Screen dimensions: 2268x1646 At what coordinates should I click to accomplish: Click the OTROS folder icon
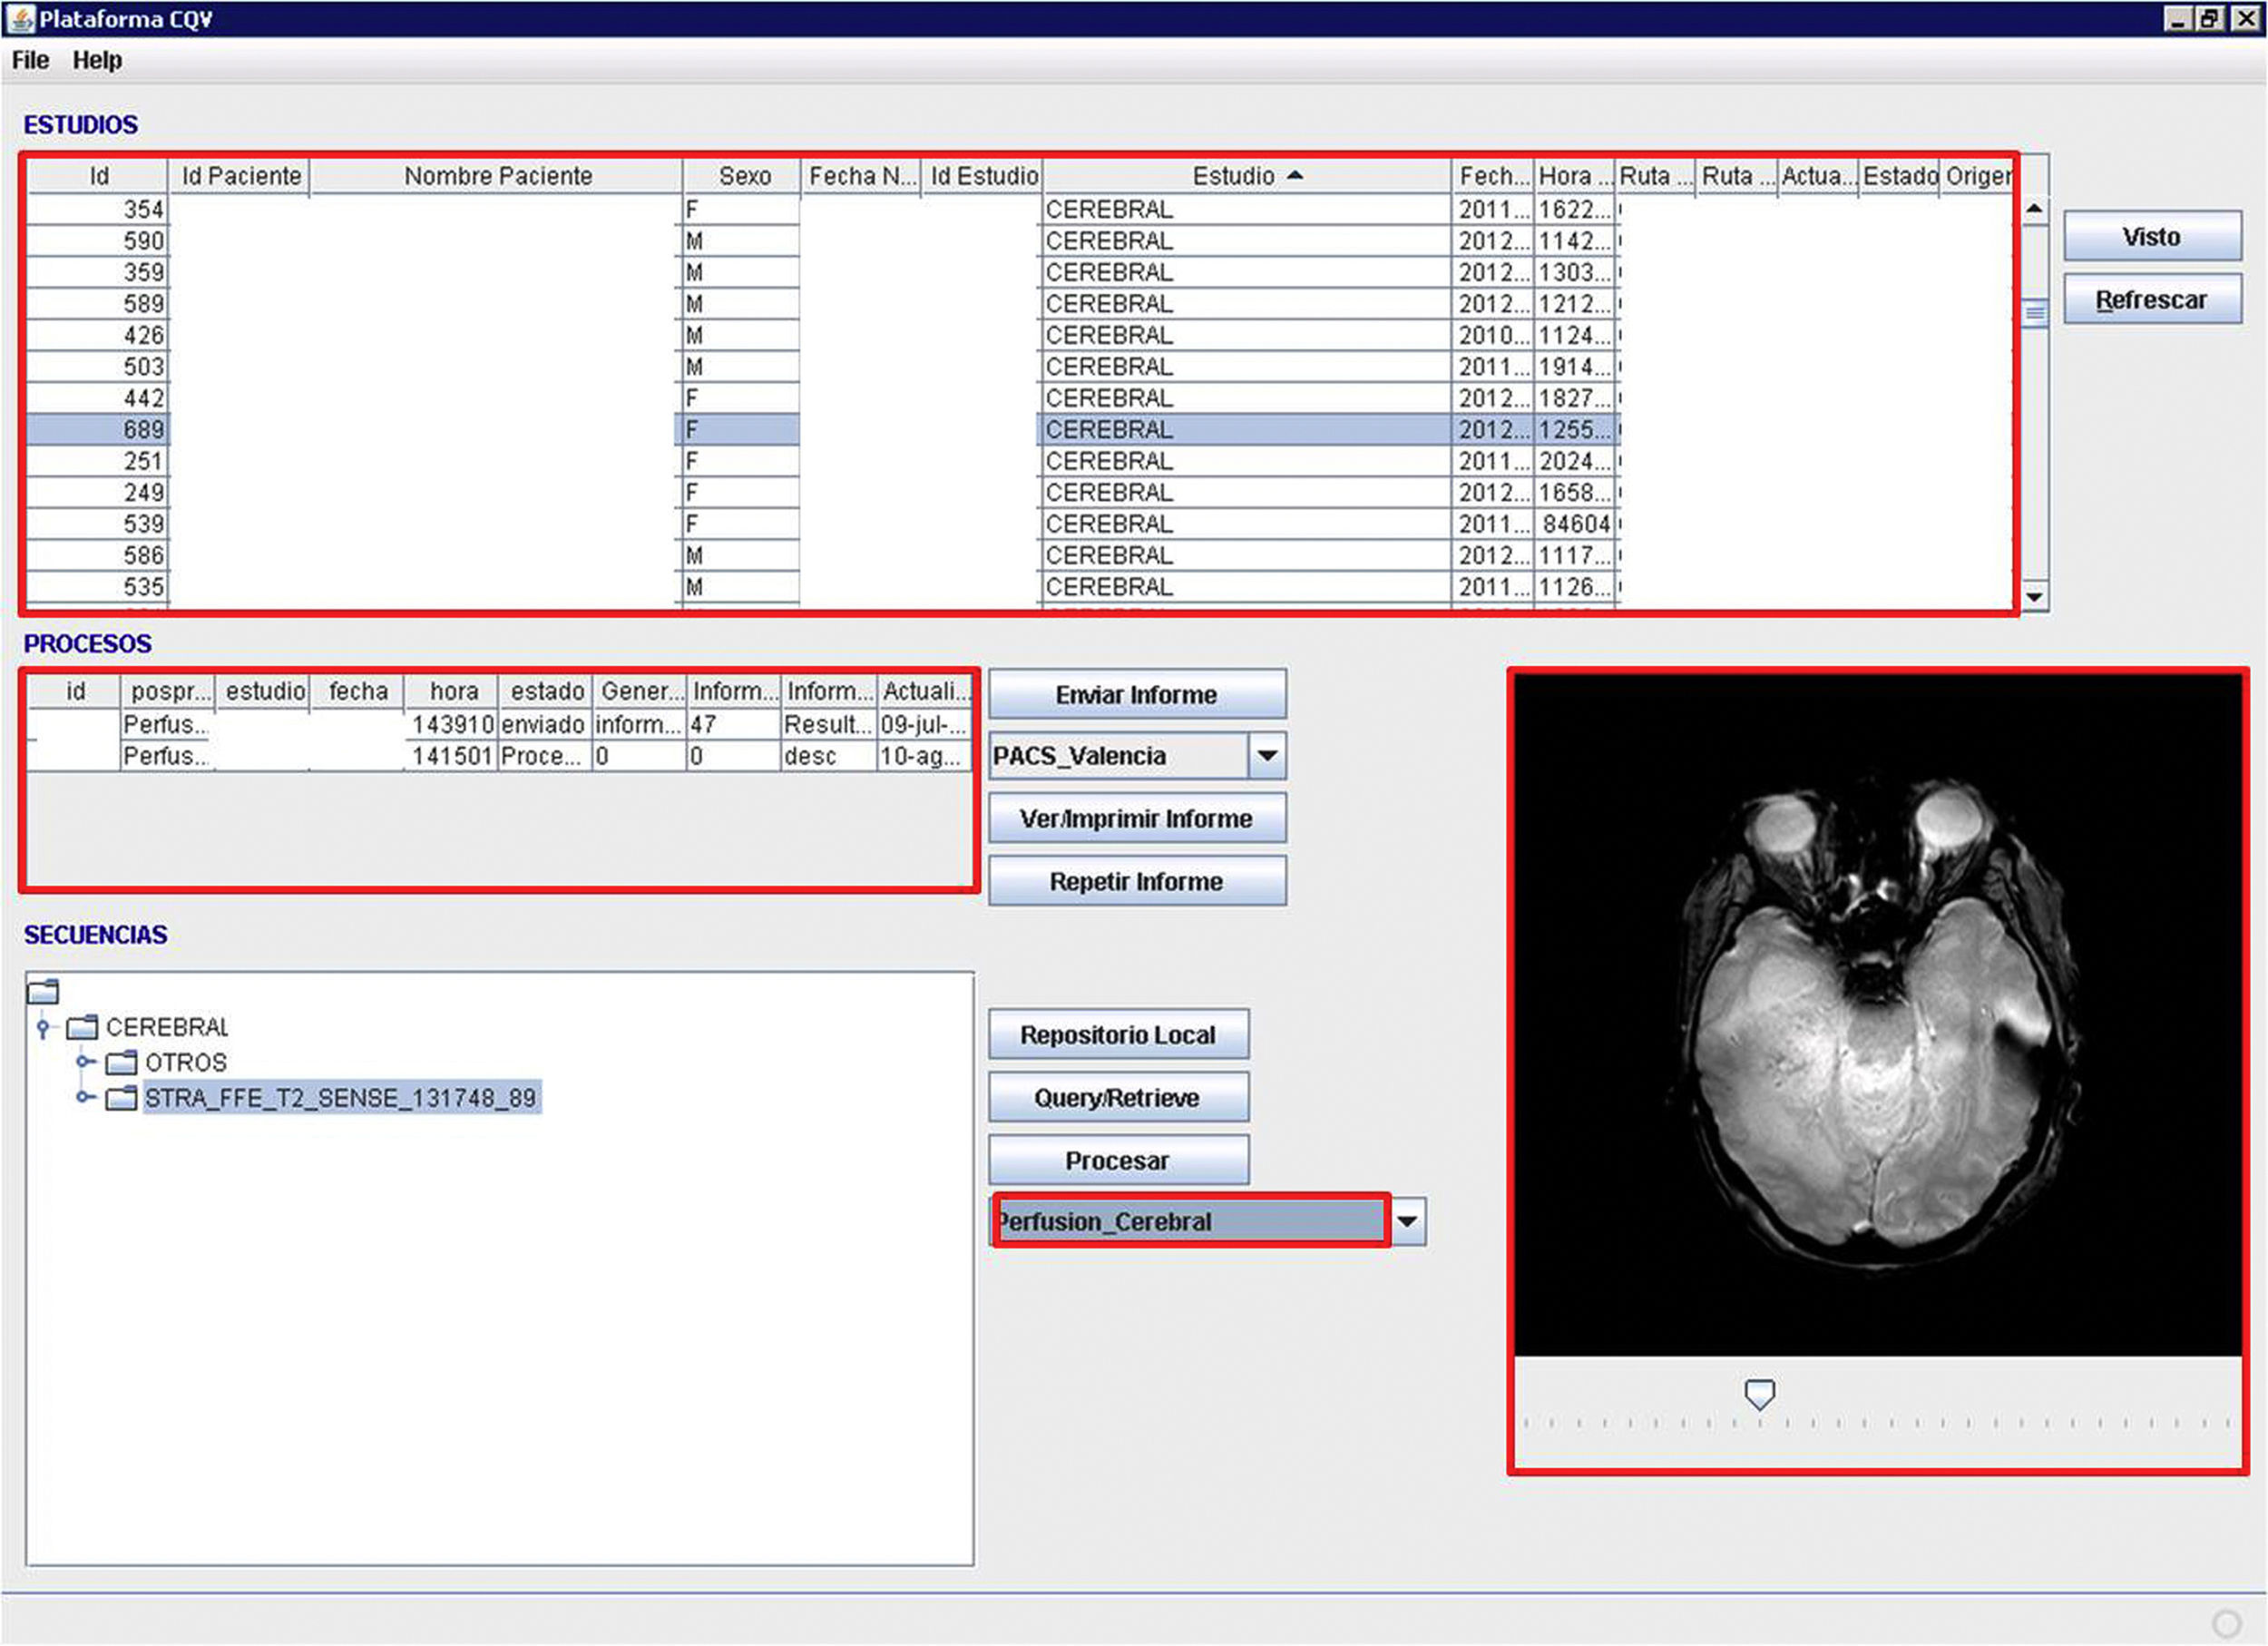click(x=121, y=1062)
